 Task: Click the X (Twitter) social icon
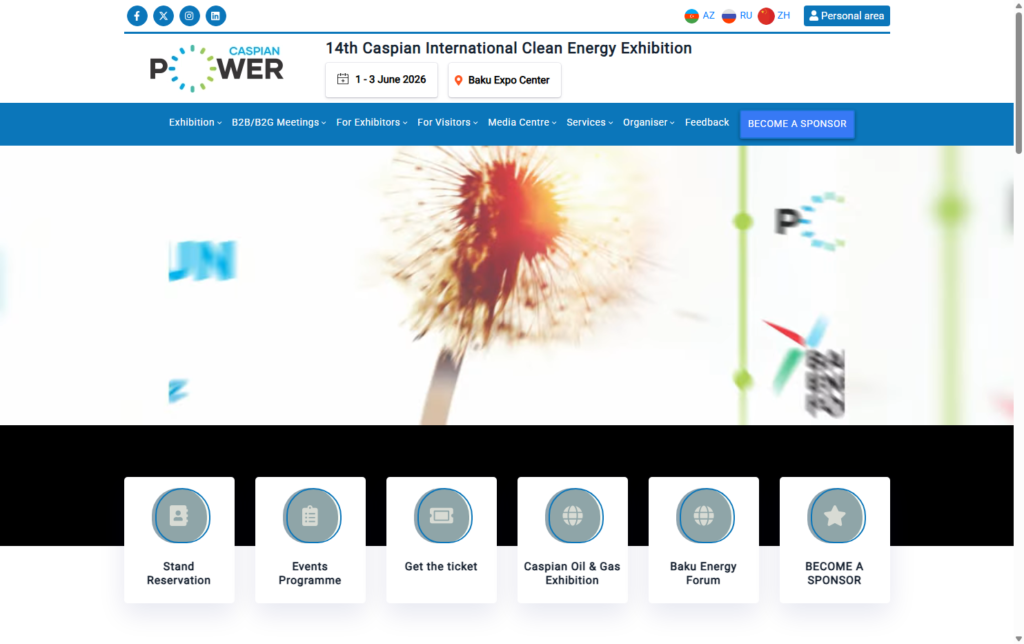point(163,15)
